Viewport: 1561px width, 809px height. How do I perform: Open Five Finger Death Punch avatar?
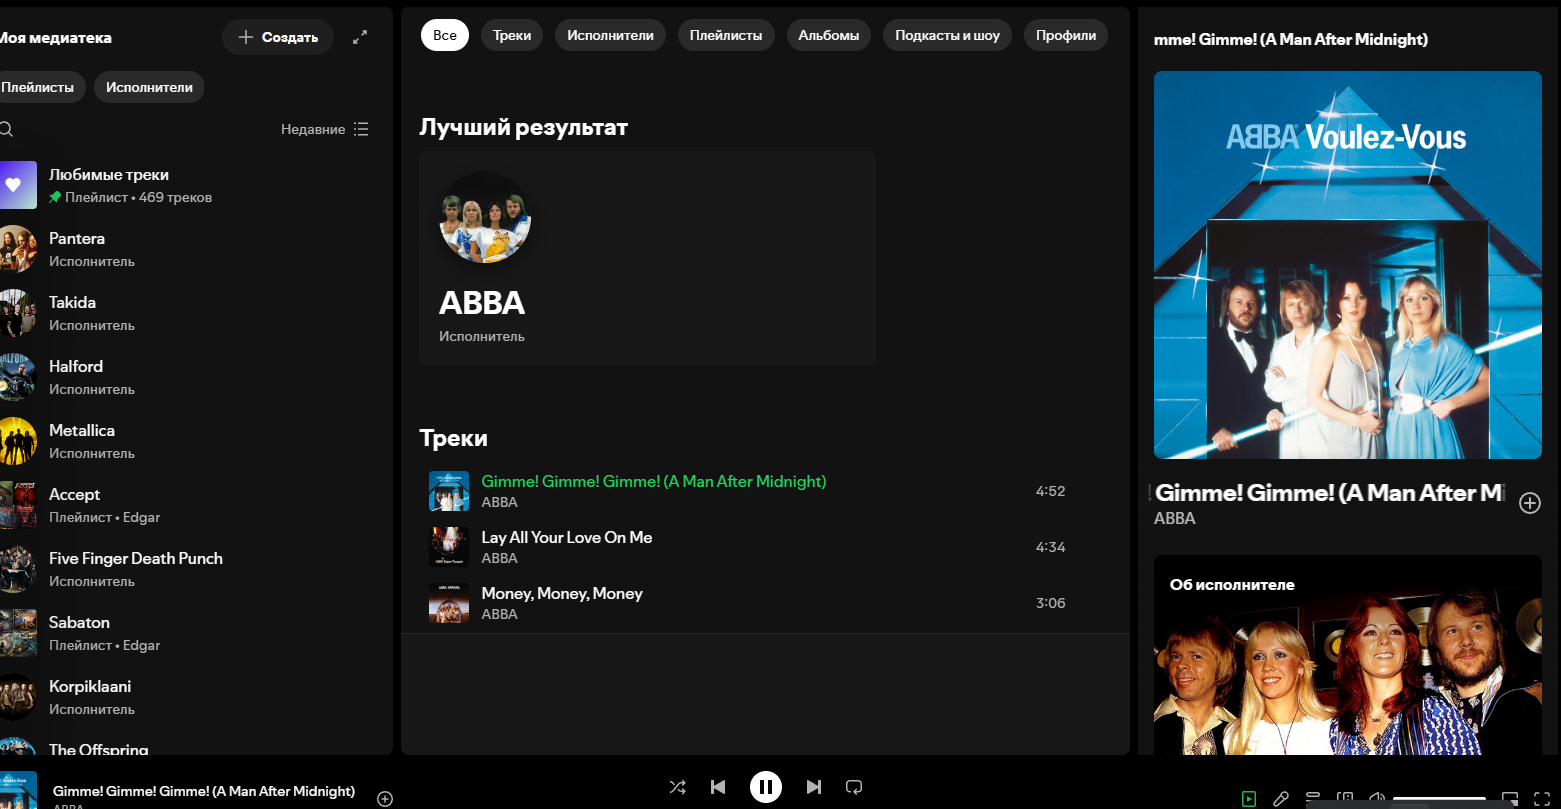[16, 569]
